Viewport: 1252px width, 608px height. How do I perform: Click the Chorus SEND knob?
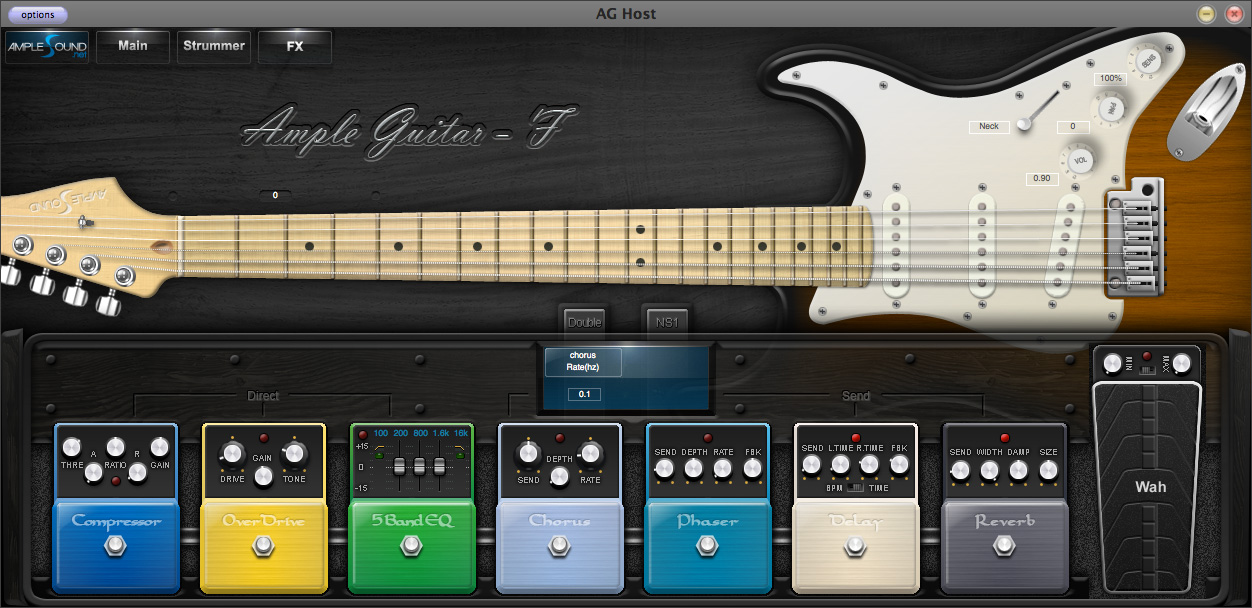(x=528, y=453)
